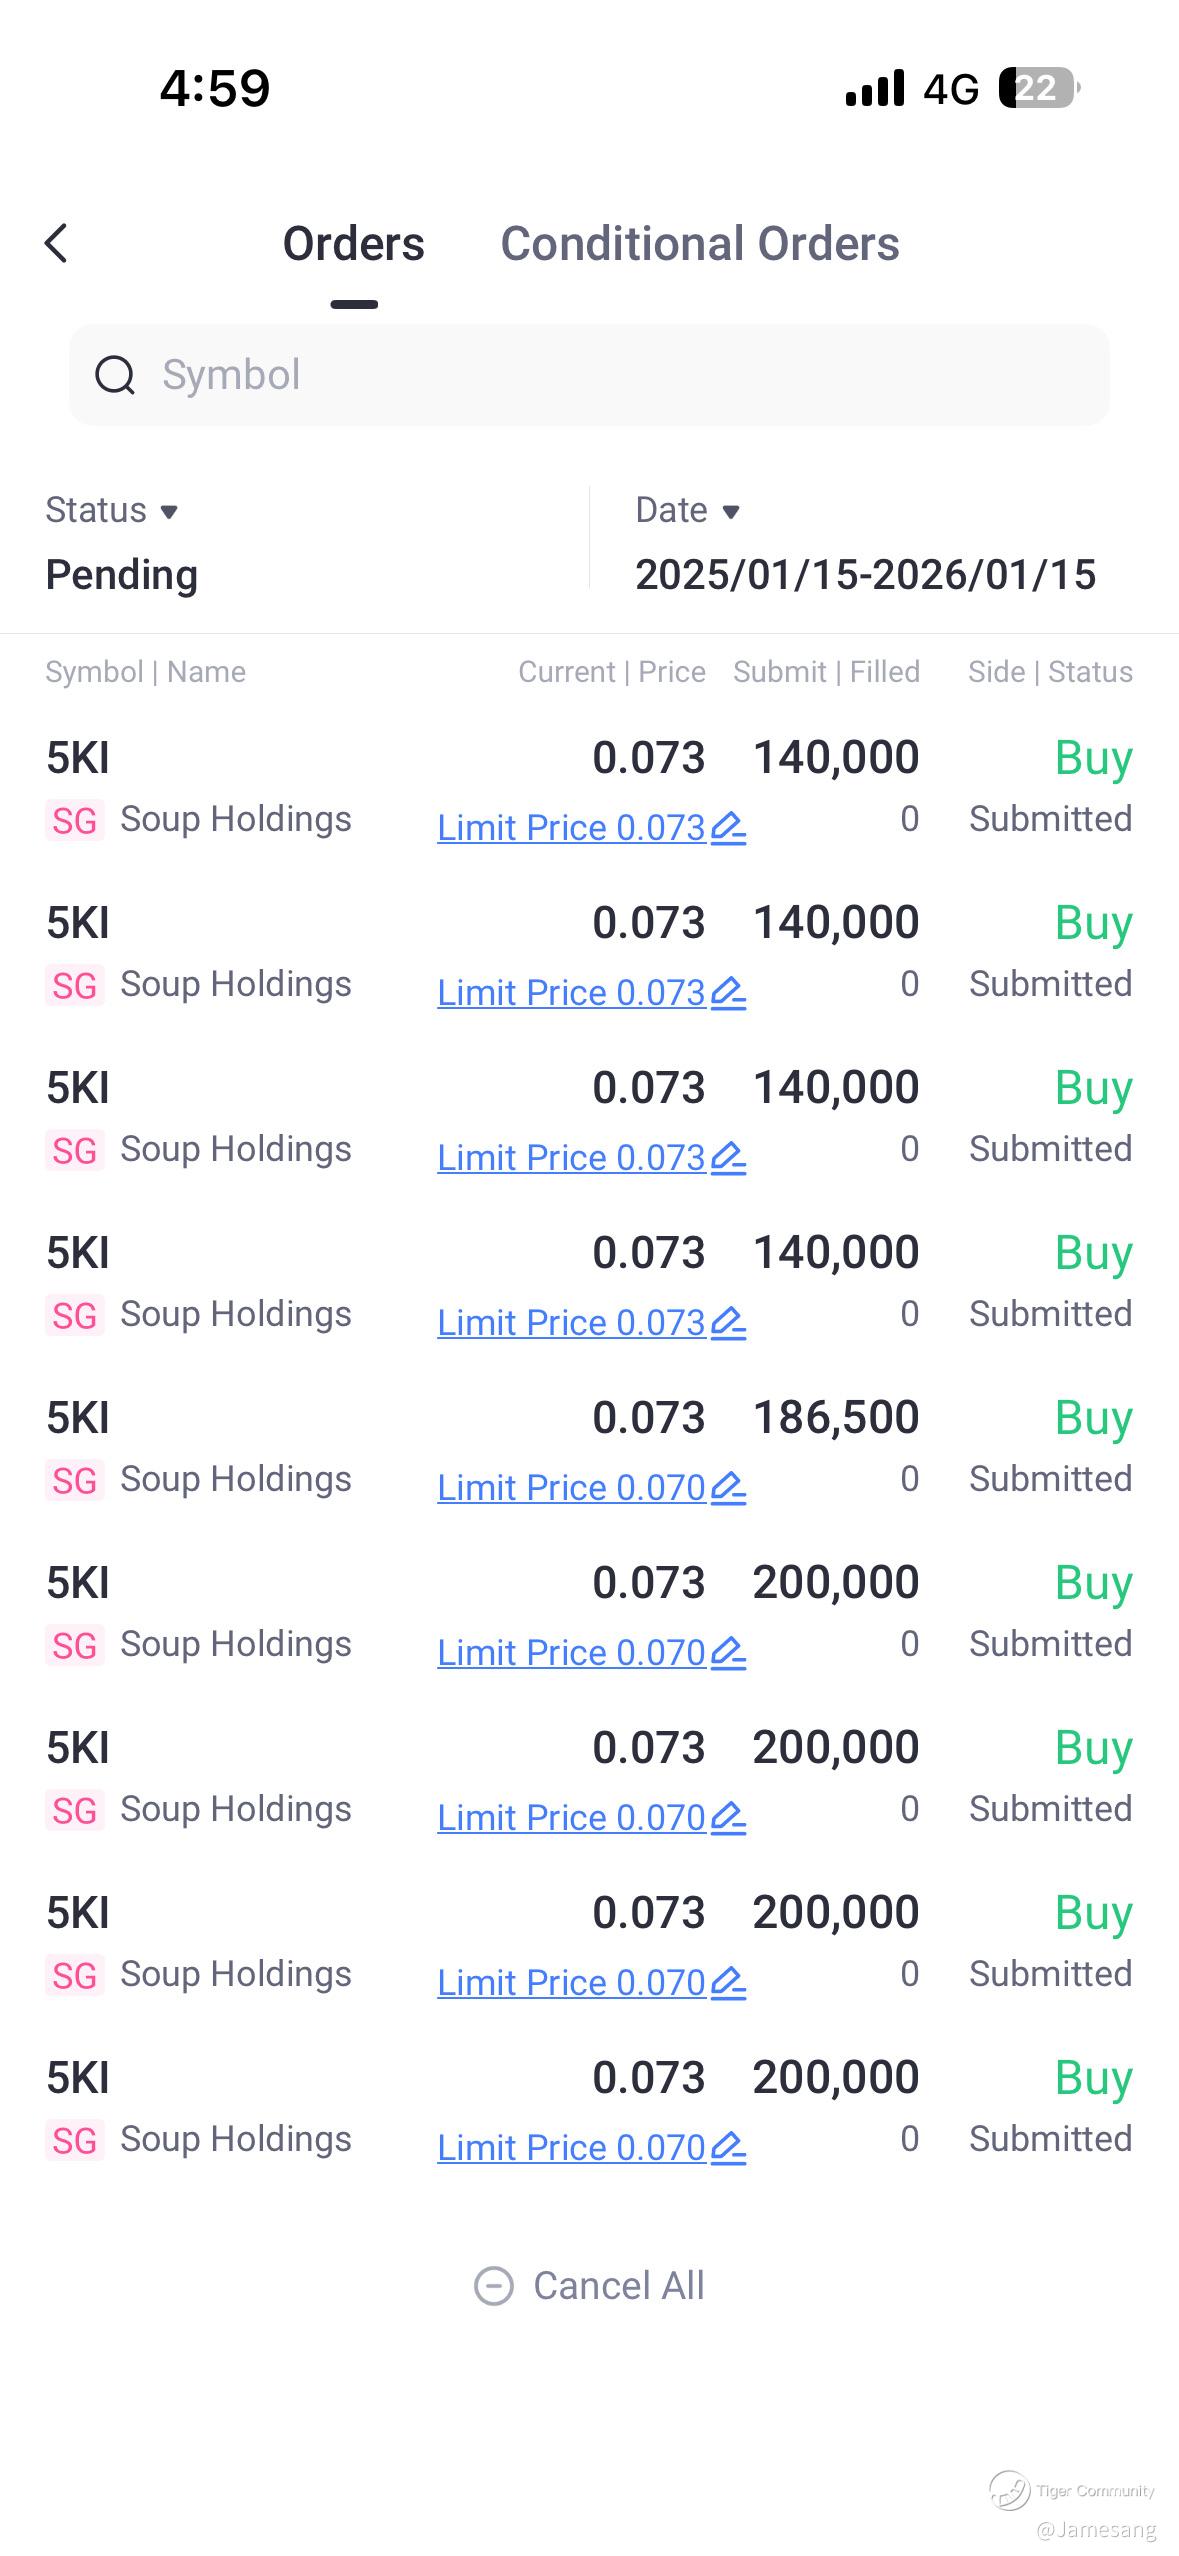Tap edit pencil on the 186,500 order
1179x2556 pixels.
pyautogui.click(x=728, y=1488)
